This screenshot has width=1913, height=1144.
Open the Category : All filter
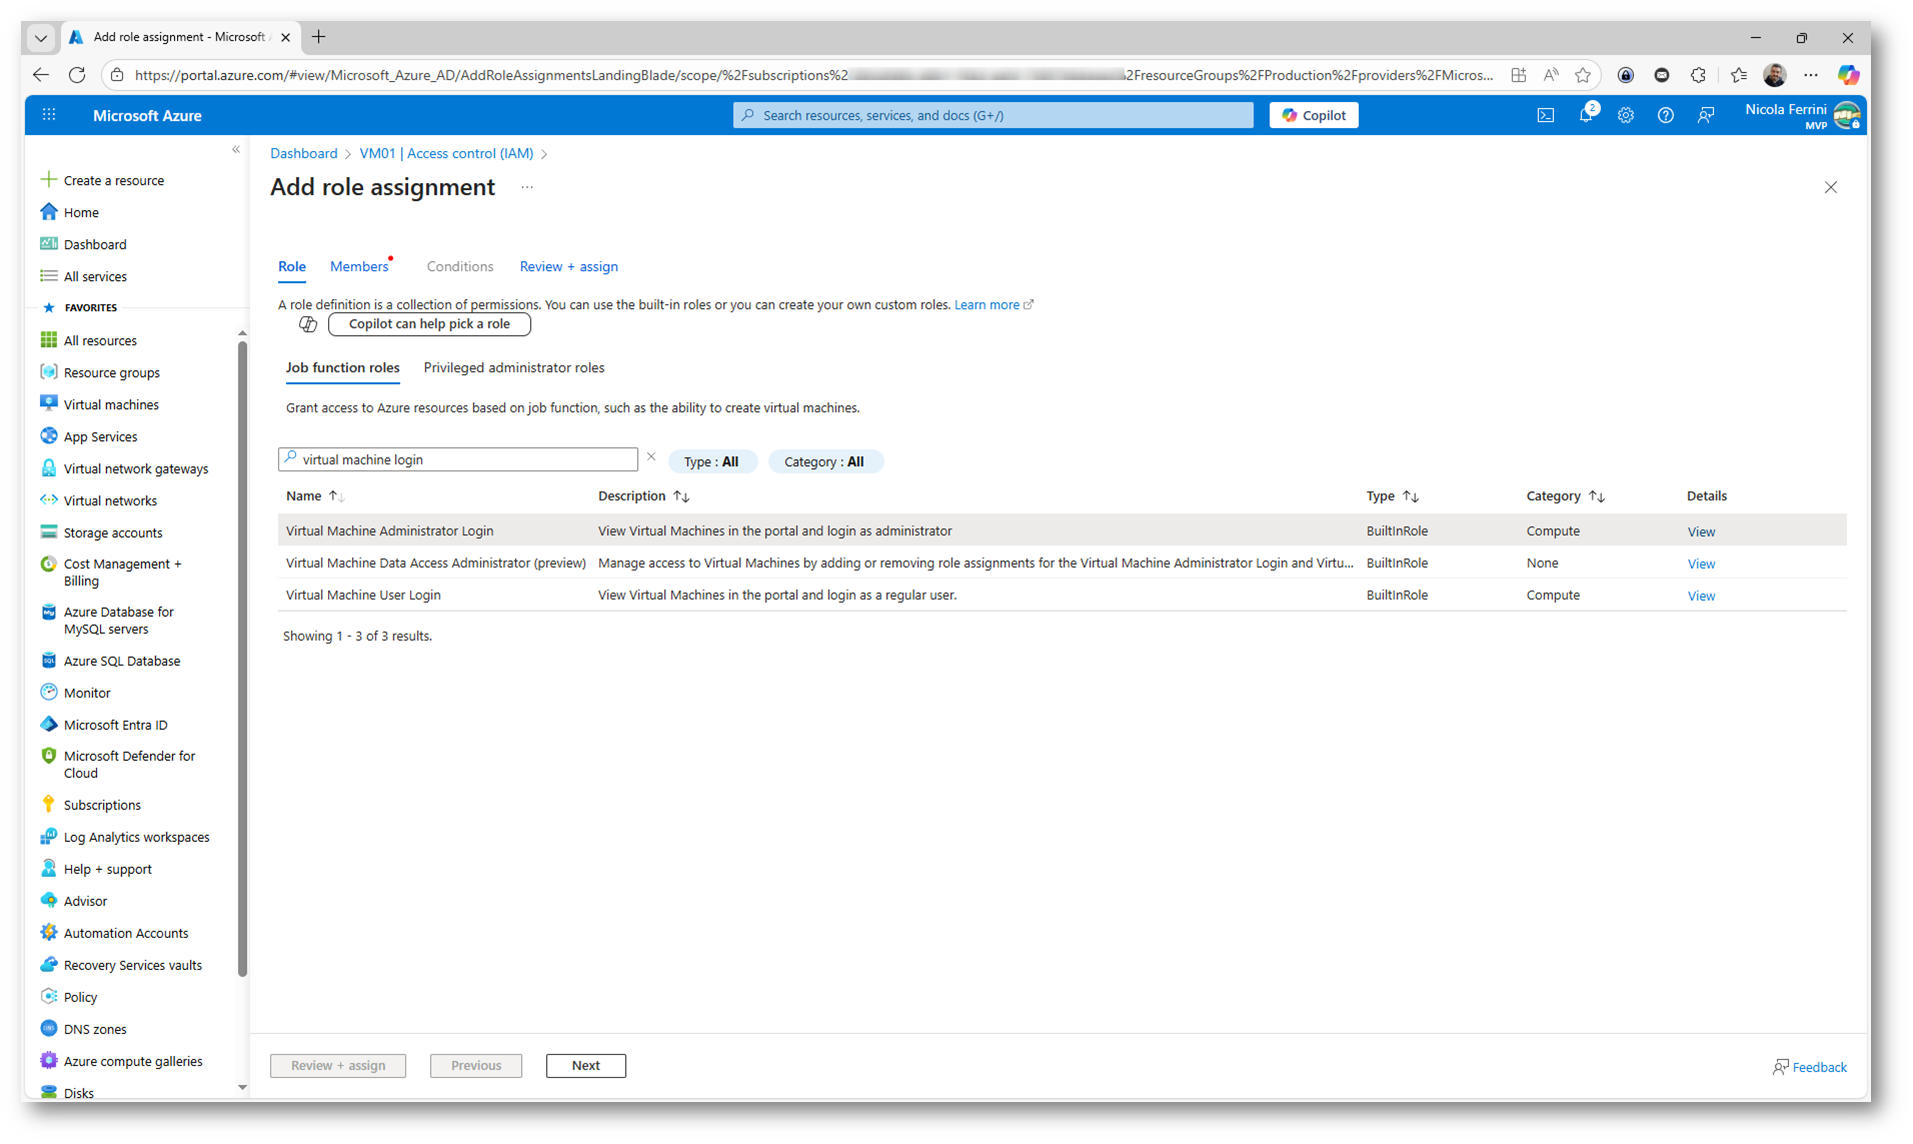point(824,461)
